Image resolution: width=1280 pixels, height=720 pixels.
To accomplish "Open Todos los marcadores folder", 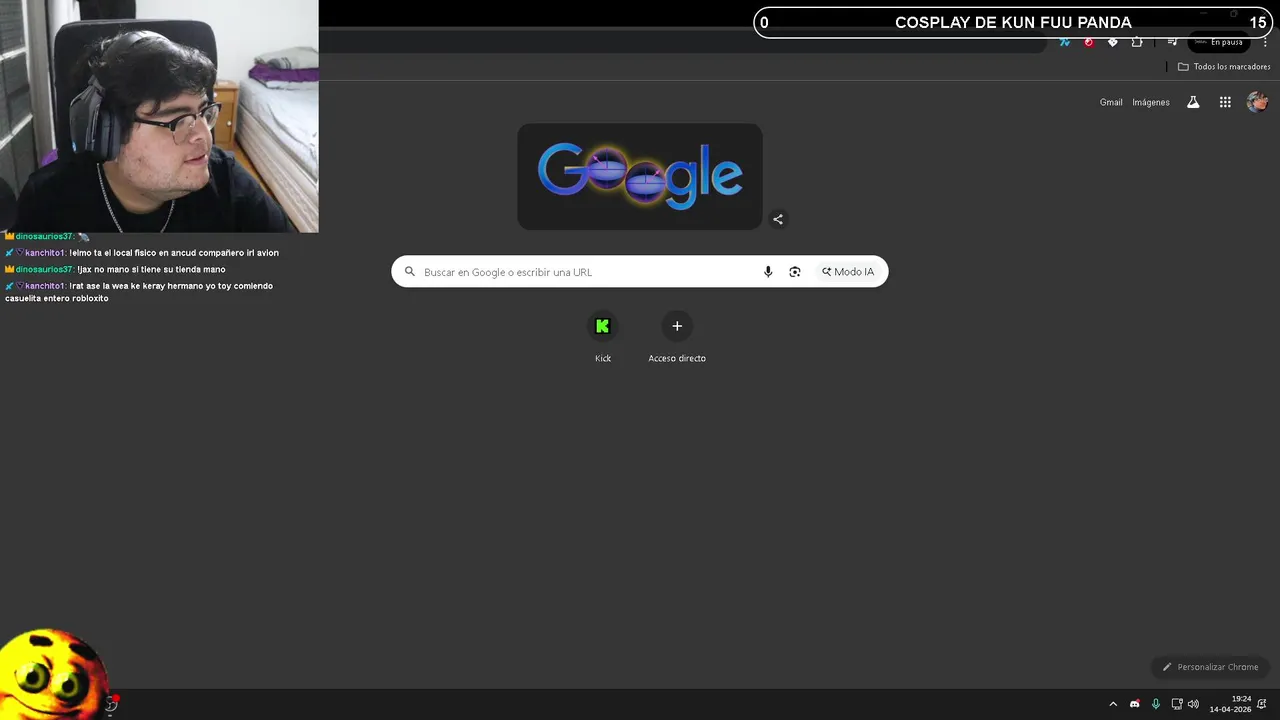I will point(1224,67).
